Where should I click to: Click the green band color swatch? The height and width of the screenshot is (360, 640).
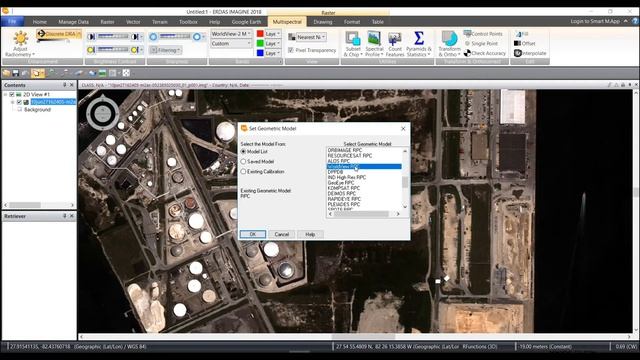tap(260, 43)
